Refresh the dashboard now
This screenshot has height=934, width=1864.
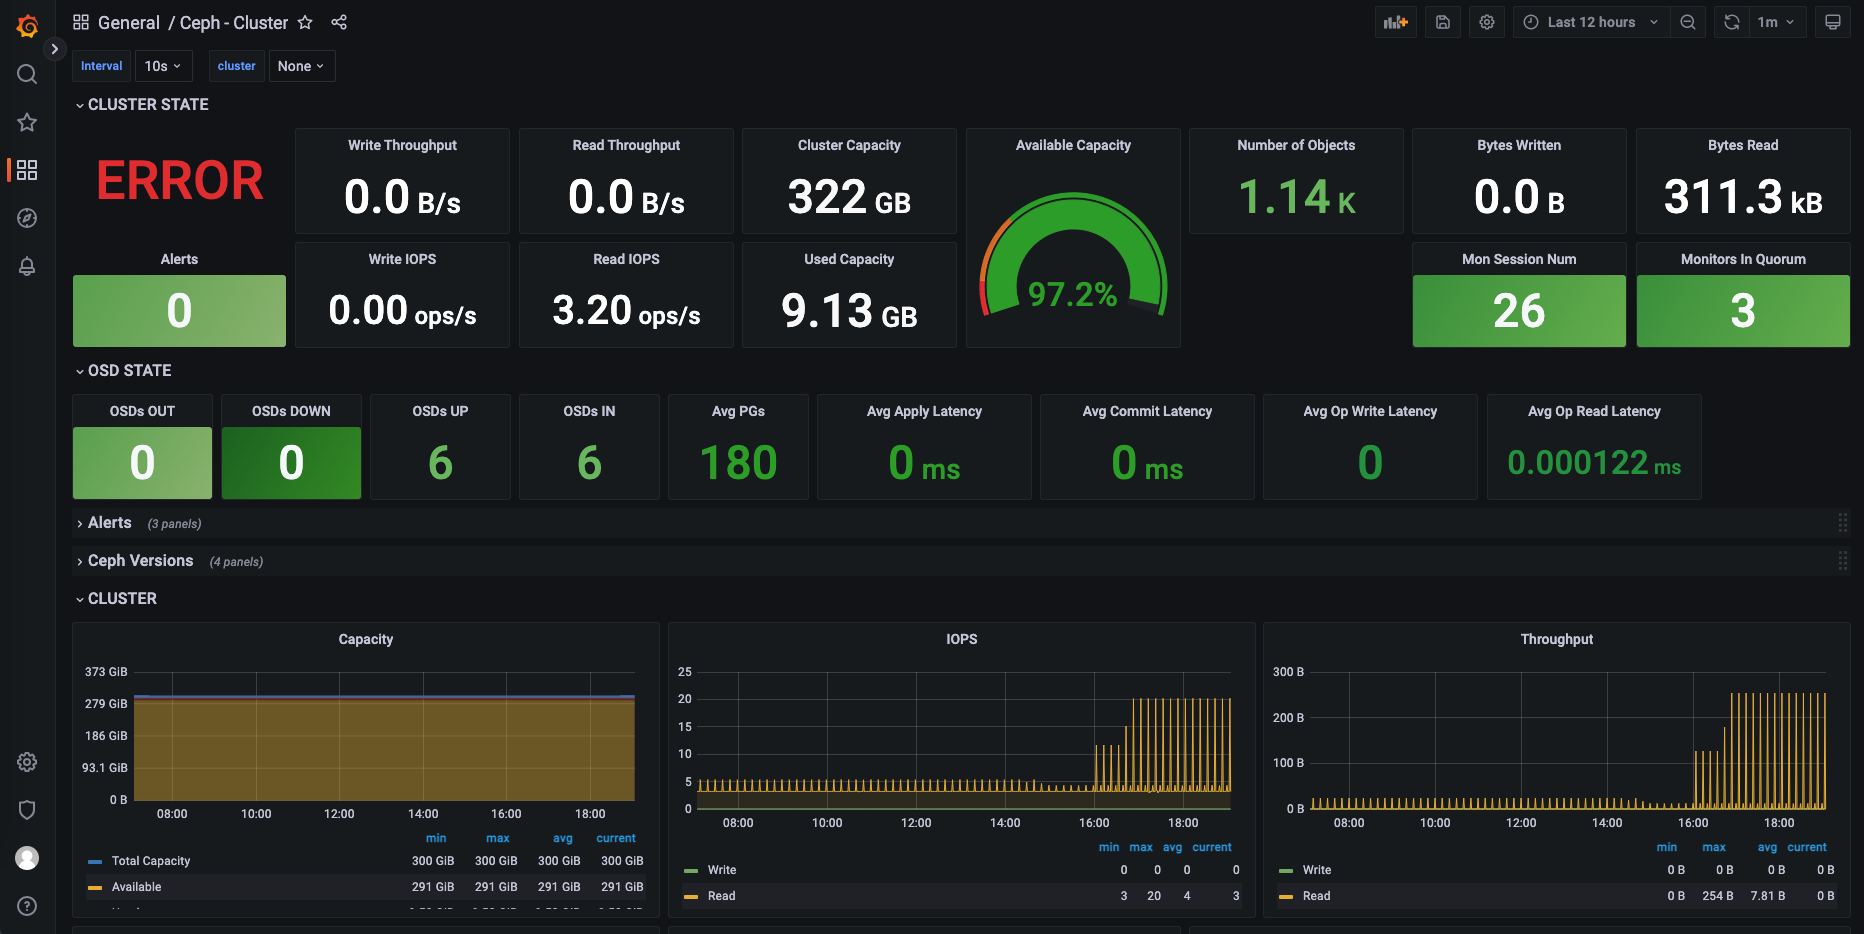[x=1732, y=22]
